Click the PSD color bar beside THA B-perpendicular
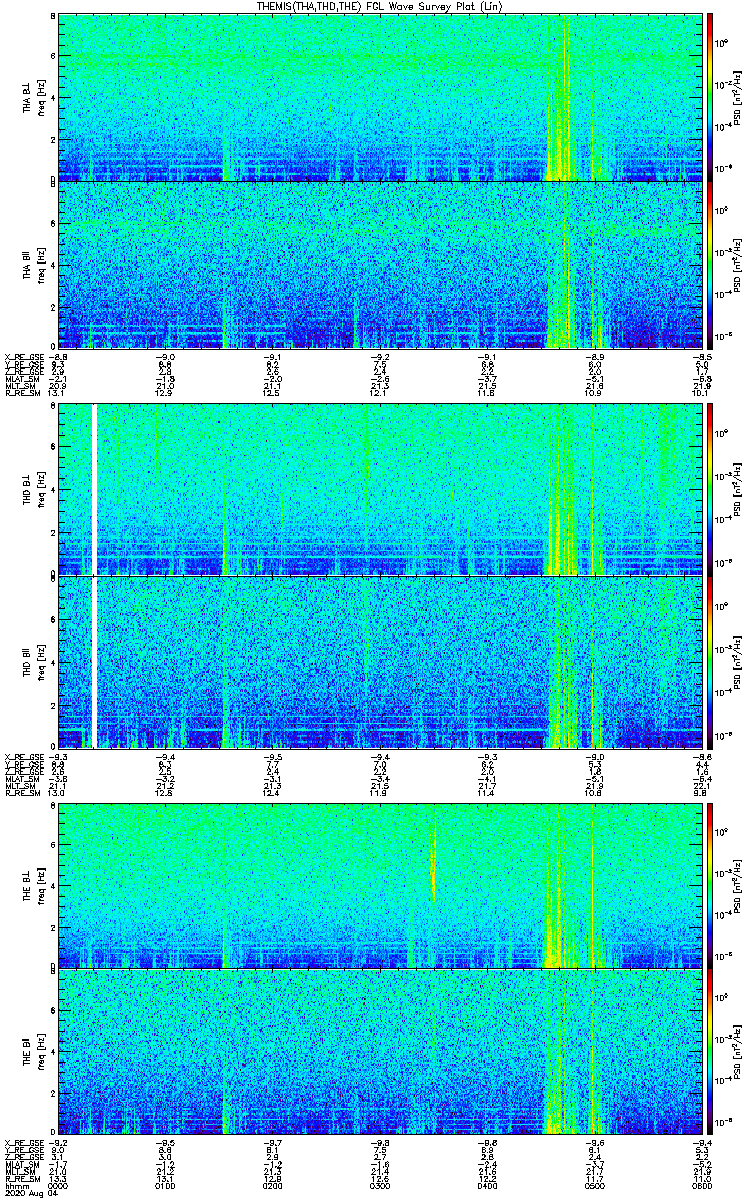750x1200 pixels. point(710,97)
